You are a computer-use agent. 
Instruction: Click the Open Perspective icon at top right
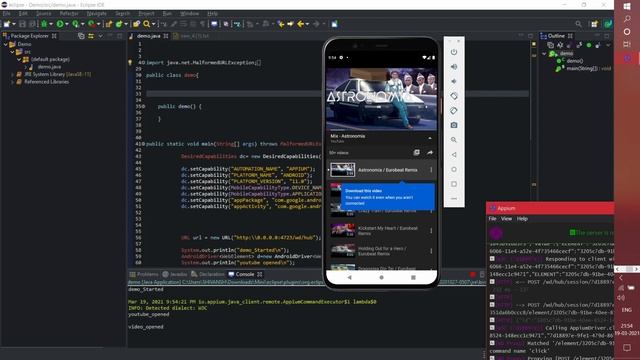(x=594, y=24)
